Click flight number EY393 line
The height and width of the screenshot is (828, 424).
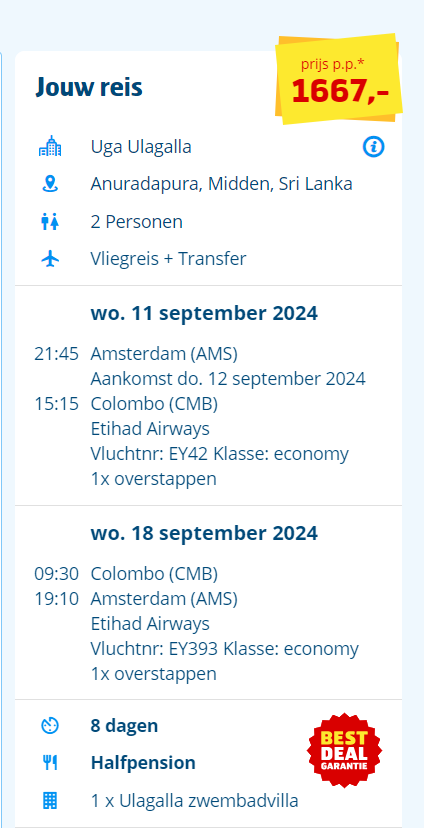point(224,648)
